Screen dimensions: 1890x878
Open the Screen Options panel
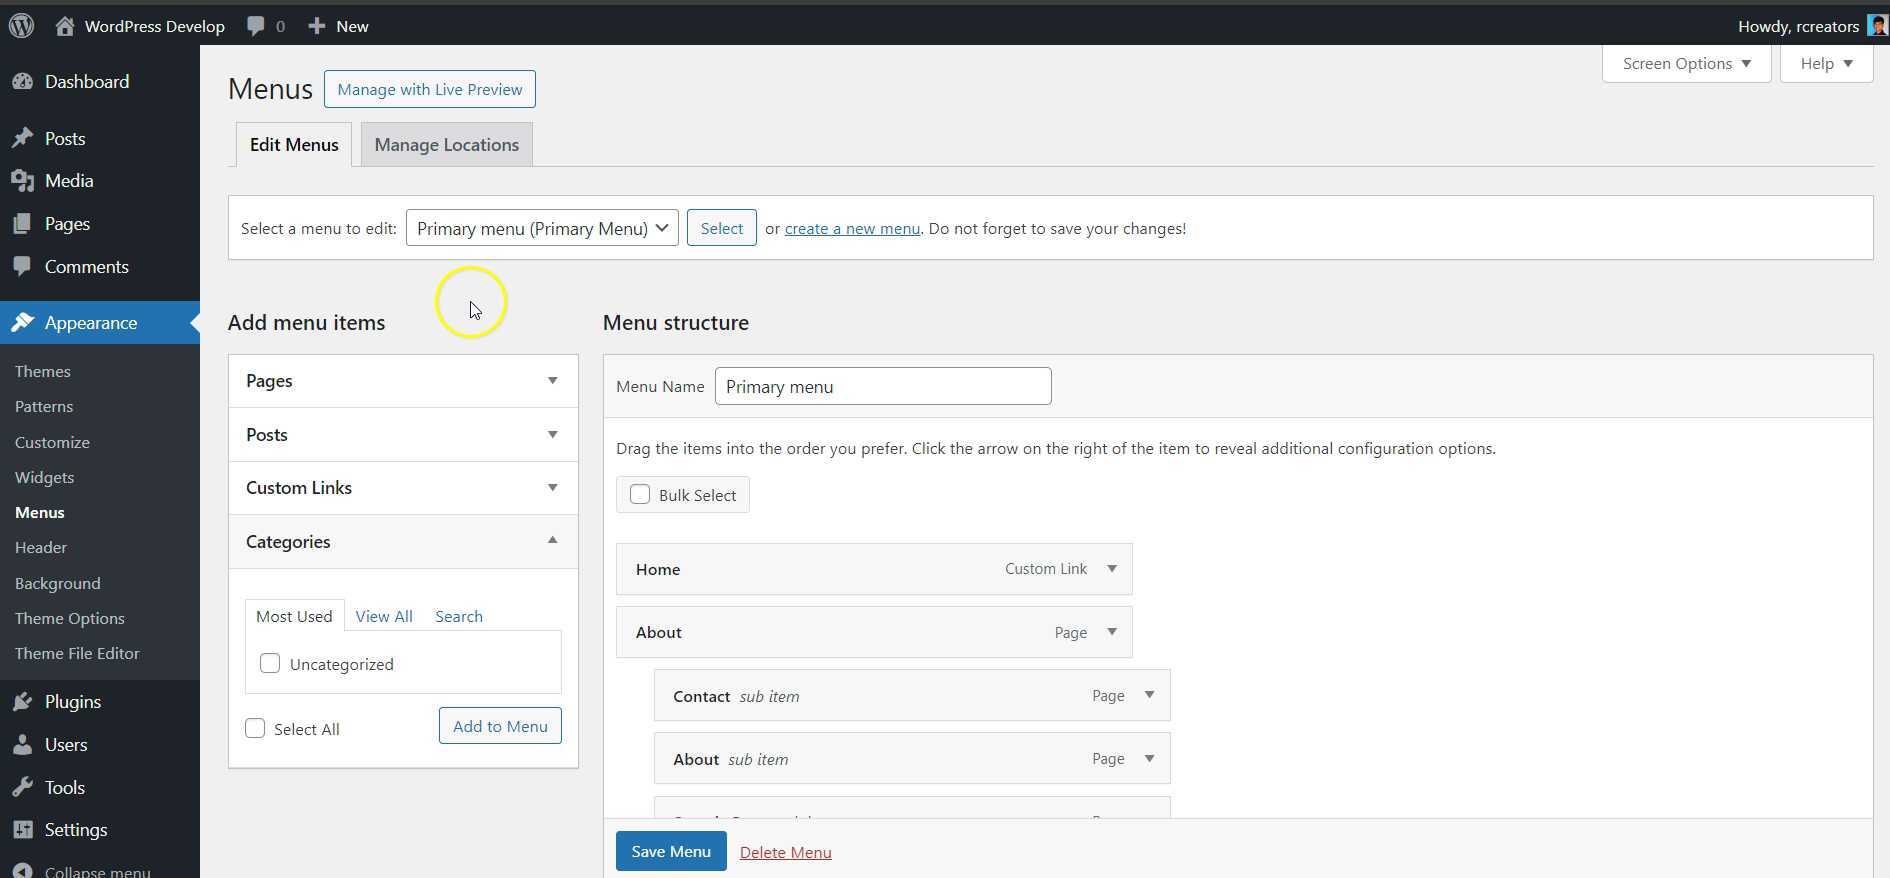pyautogui.click(x=1686, y=63)
